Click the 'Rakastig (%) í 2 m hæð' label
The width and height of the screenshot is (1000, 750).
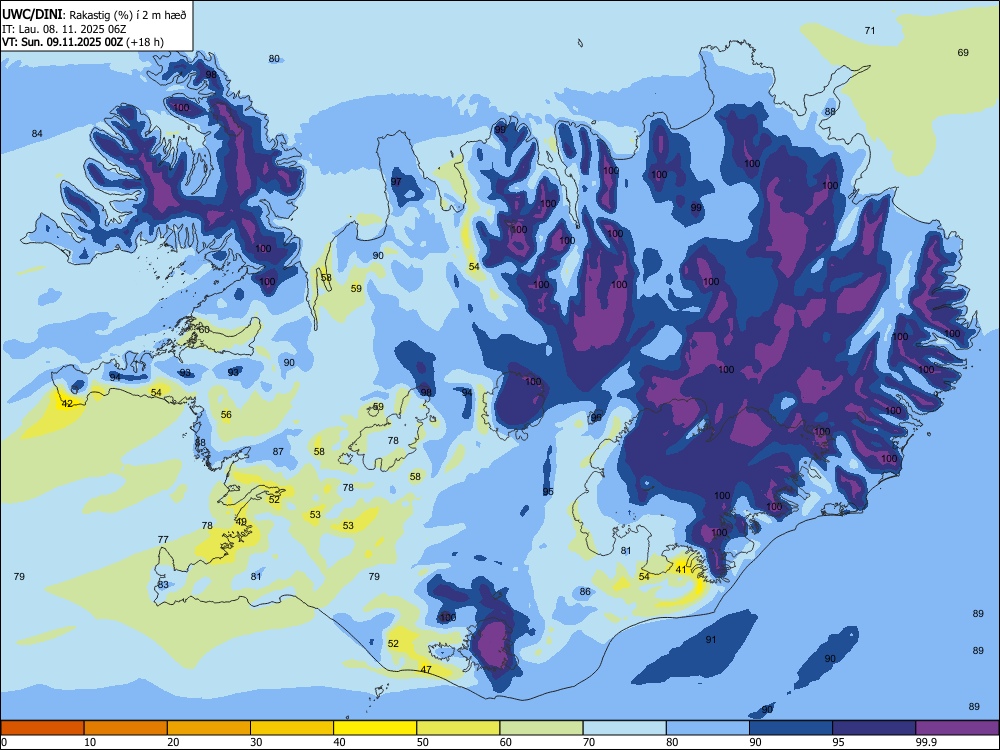pyautogui.click(x=128, y=15)
